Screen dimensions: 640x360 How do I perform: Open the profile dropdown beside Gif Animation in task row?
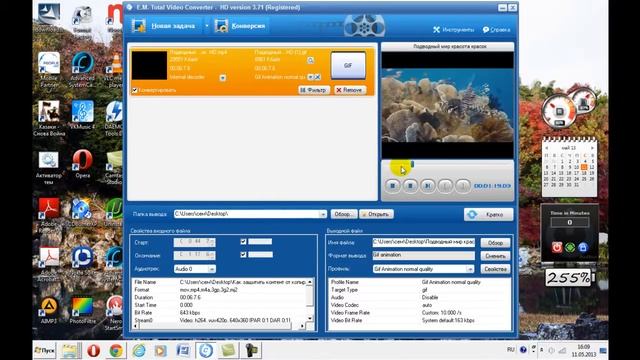pos(310,77)
